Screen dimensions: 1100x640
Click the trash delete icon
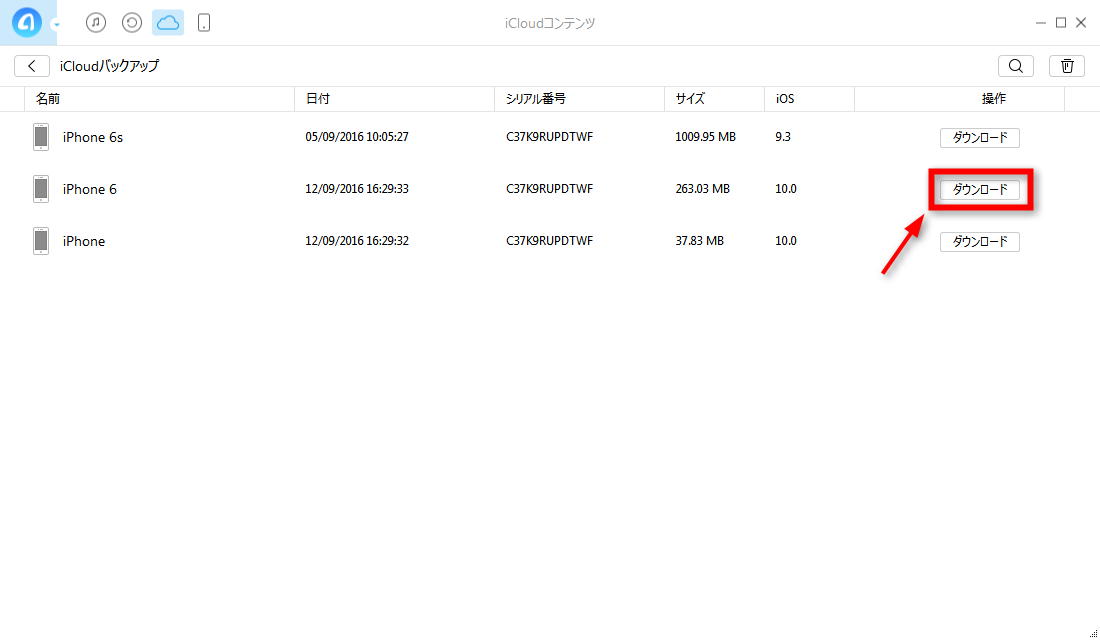pyautogui.click(x=1067, y=66)
